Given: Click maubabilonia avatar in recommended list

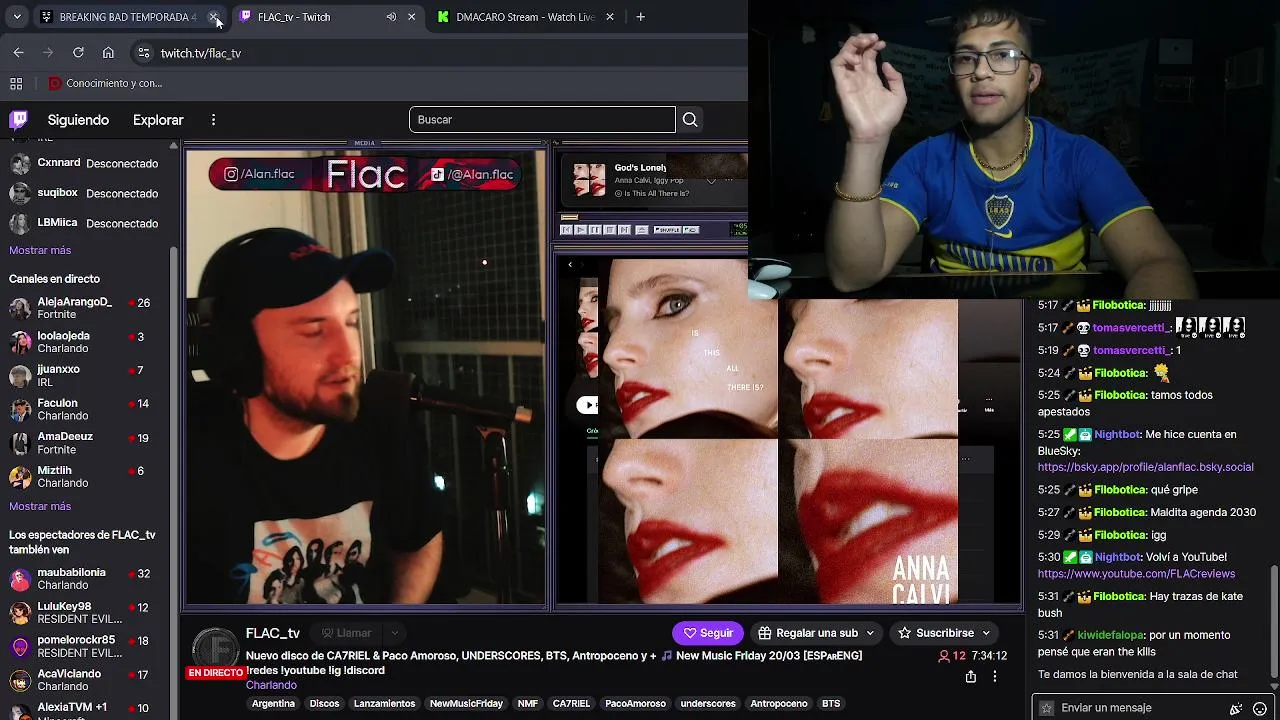Looking at the screenshot, I should tap(19, 579).
